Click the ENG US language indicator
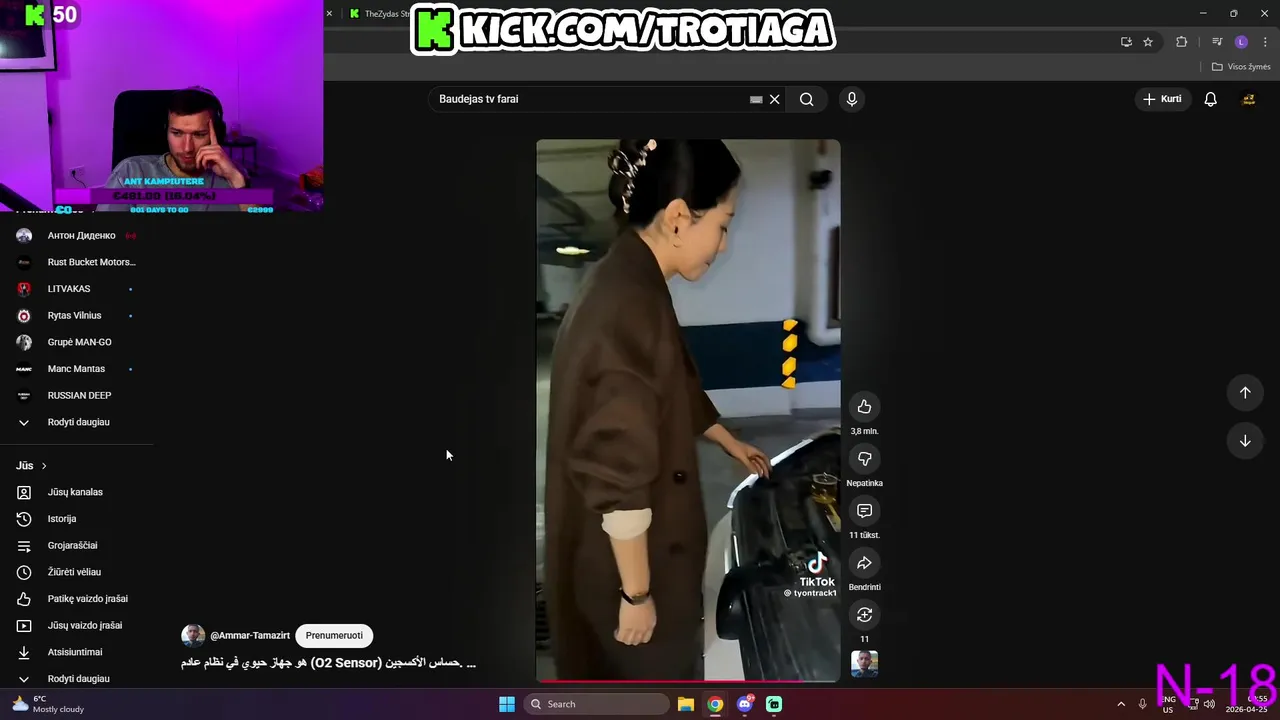Viewport: 1280px width, 720px height. 1168,704
